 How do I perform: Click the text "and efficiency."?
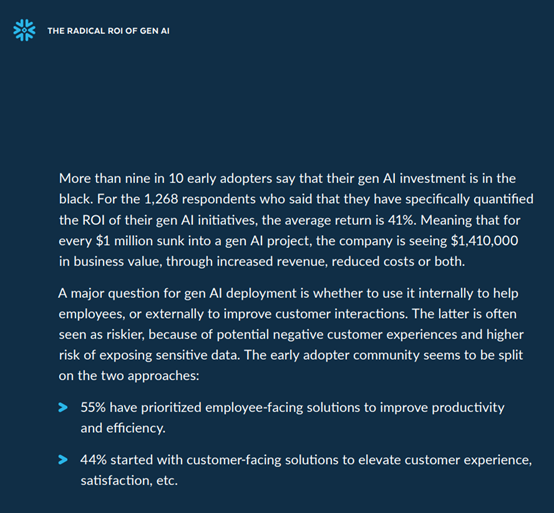click(x=123, y=428)
